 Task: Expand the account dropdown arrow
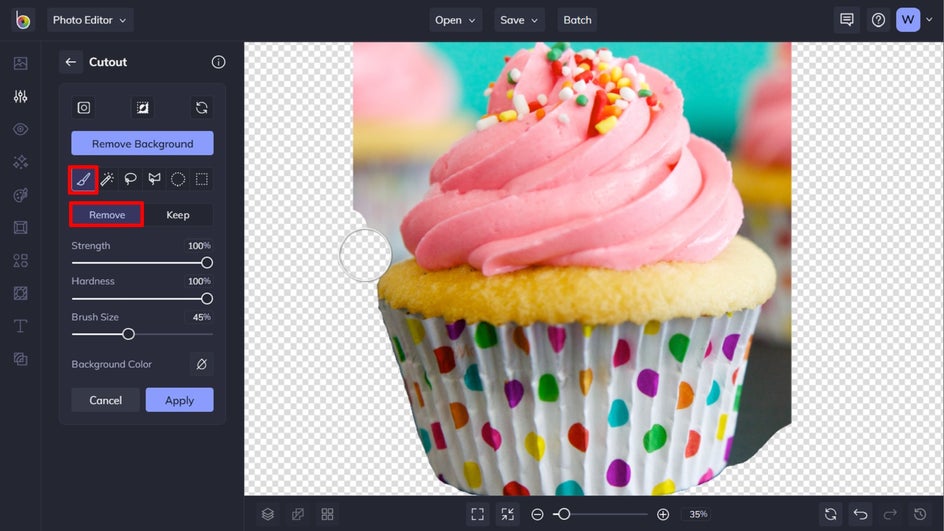pyautogui.click(x=930, y=20)
